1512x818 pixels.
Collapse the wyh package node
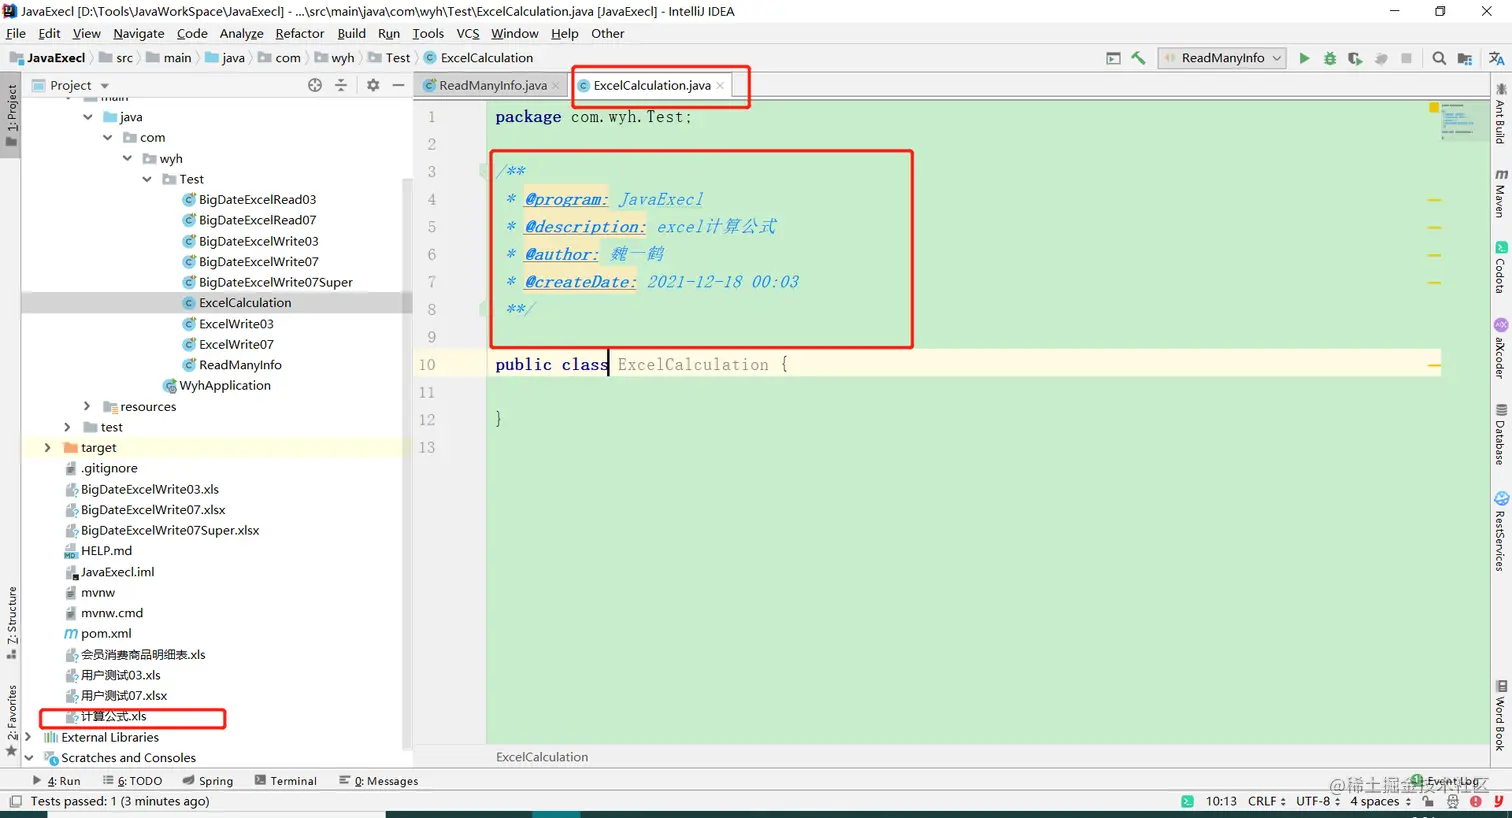point(127,159)
